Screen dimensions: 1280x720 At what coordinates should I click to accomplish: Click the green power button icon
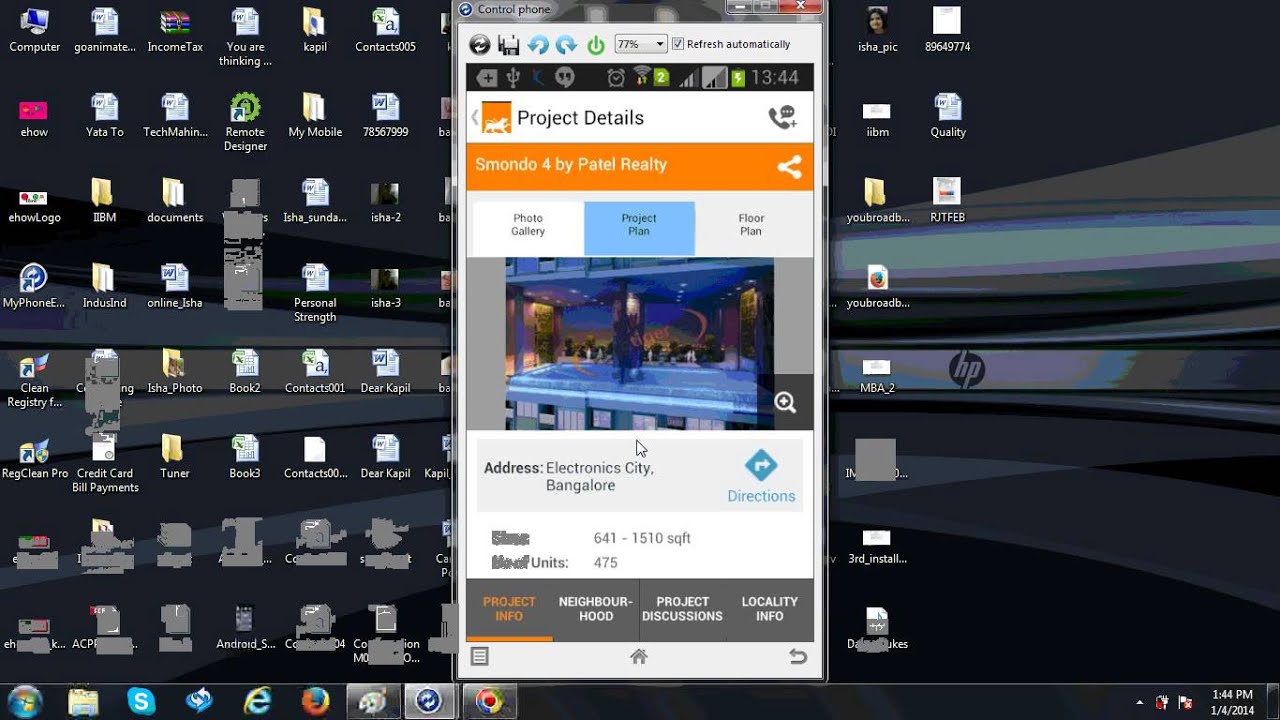coord(596,44)
